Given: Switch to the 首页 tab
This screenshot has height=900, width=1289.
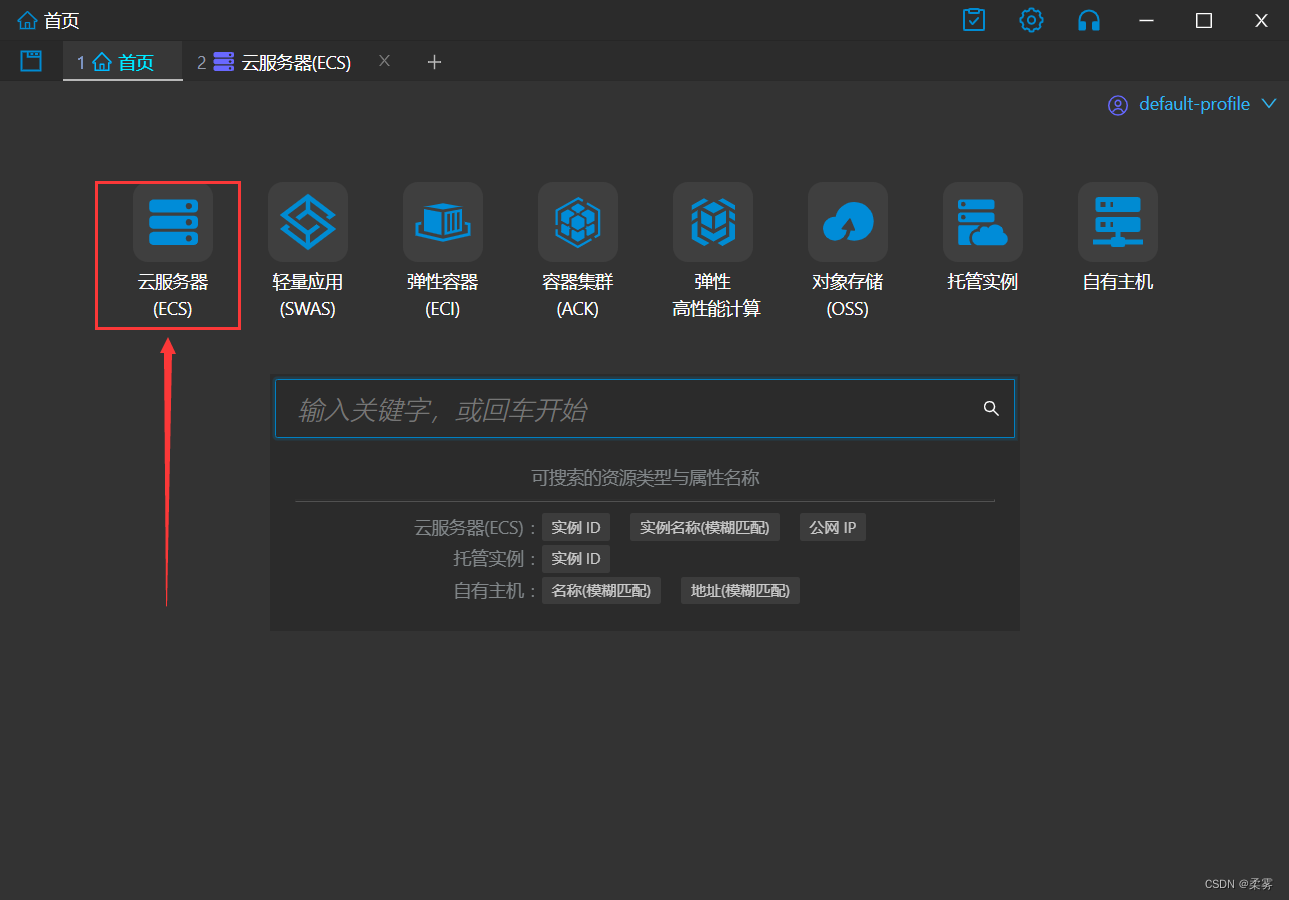Looking at the screenshot, I should tap(123, 62).
